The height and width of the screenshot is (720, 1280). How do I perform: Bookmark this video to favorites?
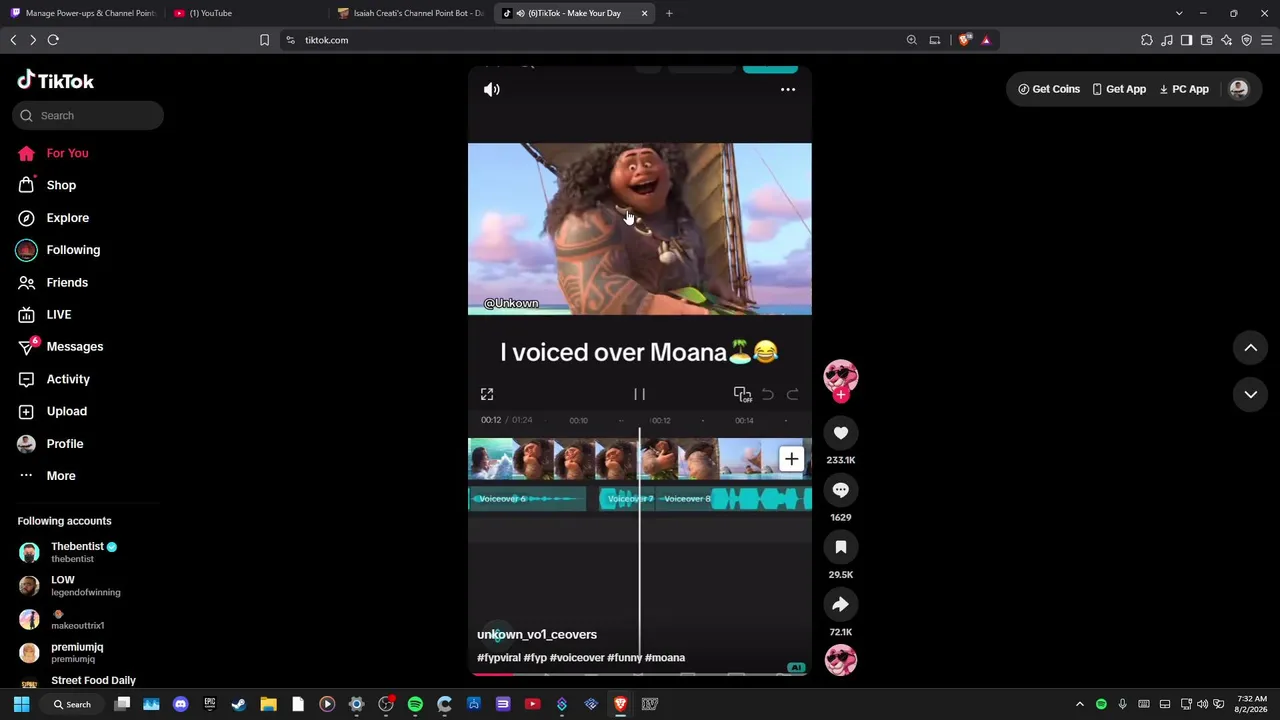click(x=841, y=547)
